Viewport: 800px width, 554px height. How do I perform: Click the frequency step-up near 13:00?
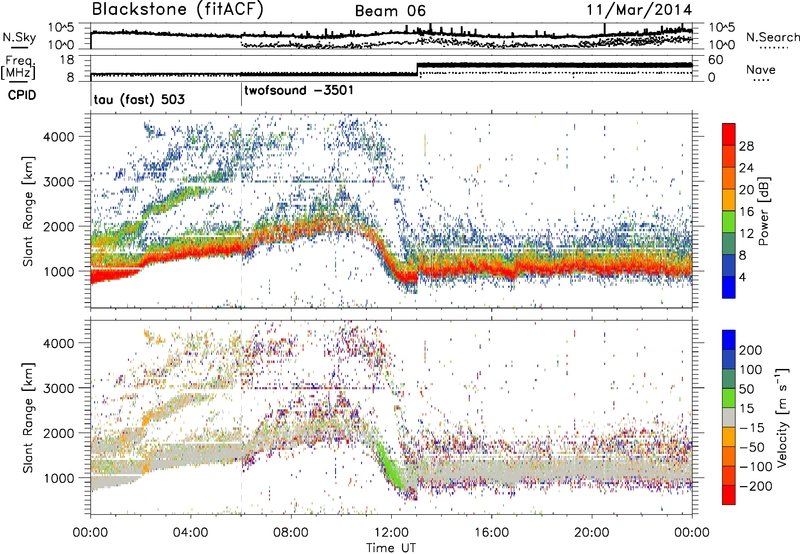[417, 69]
